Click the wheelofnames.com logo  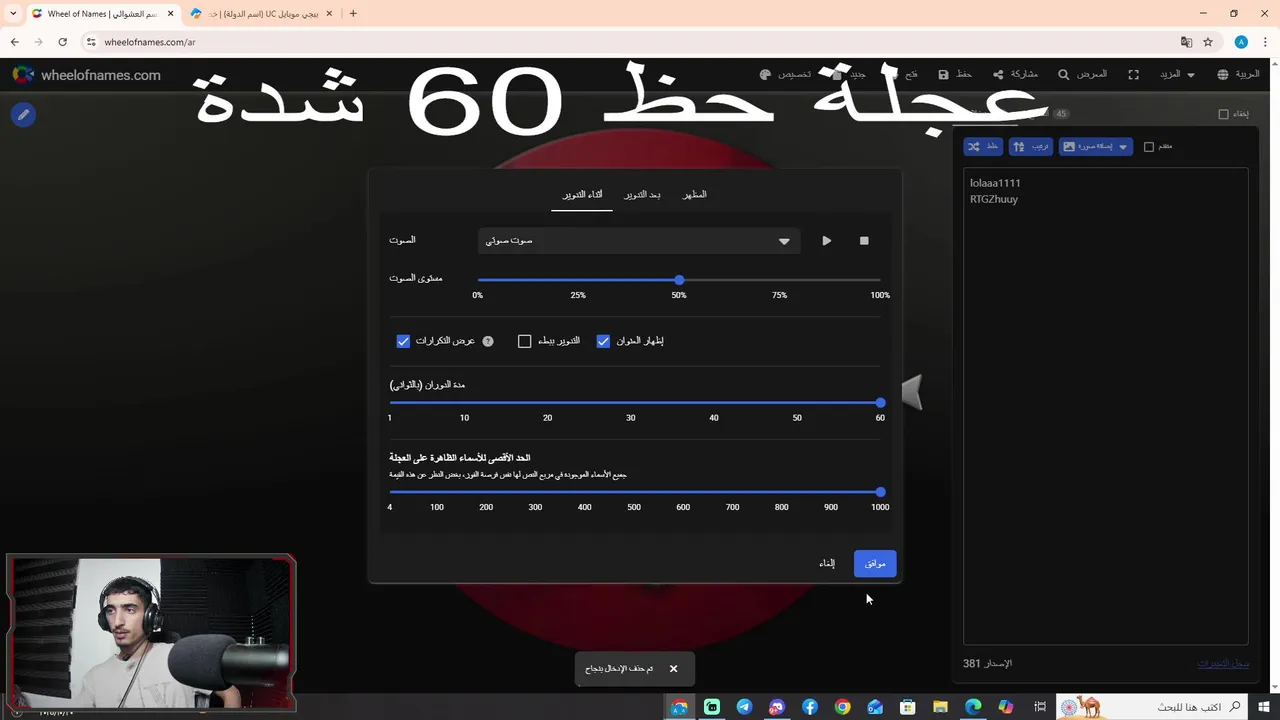[87, 75]
